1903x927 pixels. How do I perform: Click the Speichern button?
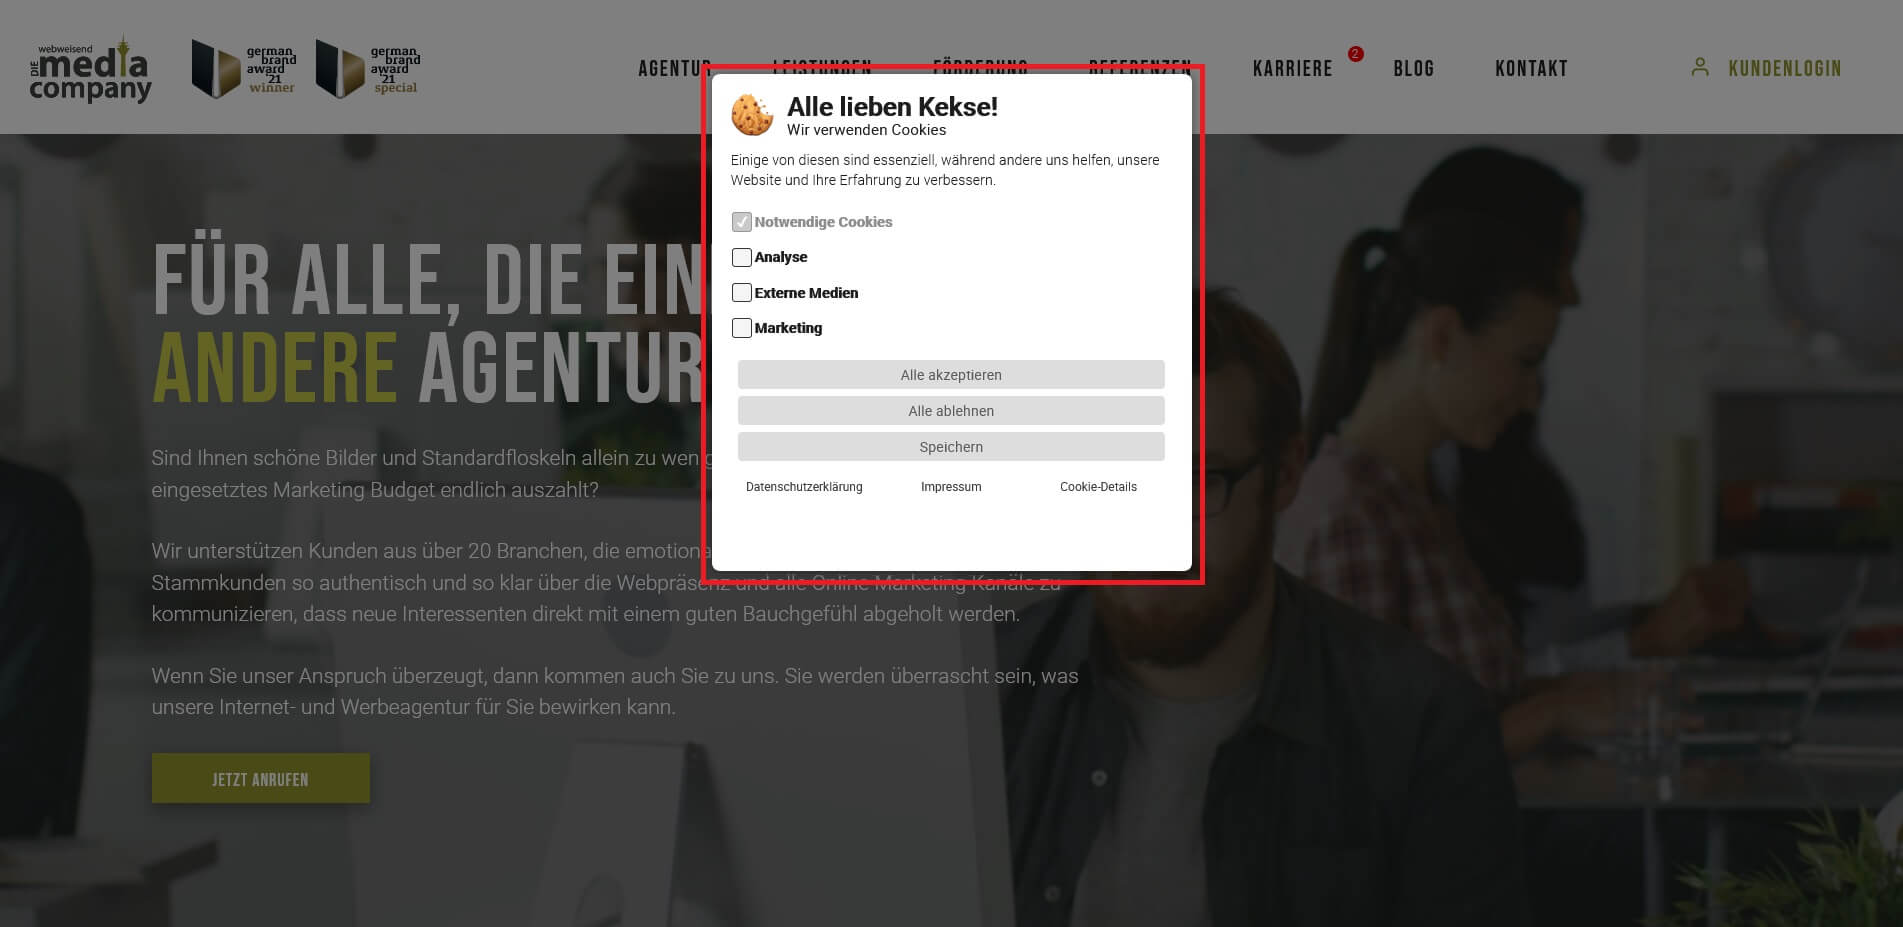pos(951,447)
